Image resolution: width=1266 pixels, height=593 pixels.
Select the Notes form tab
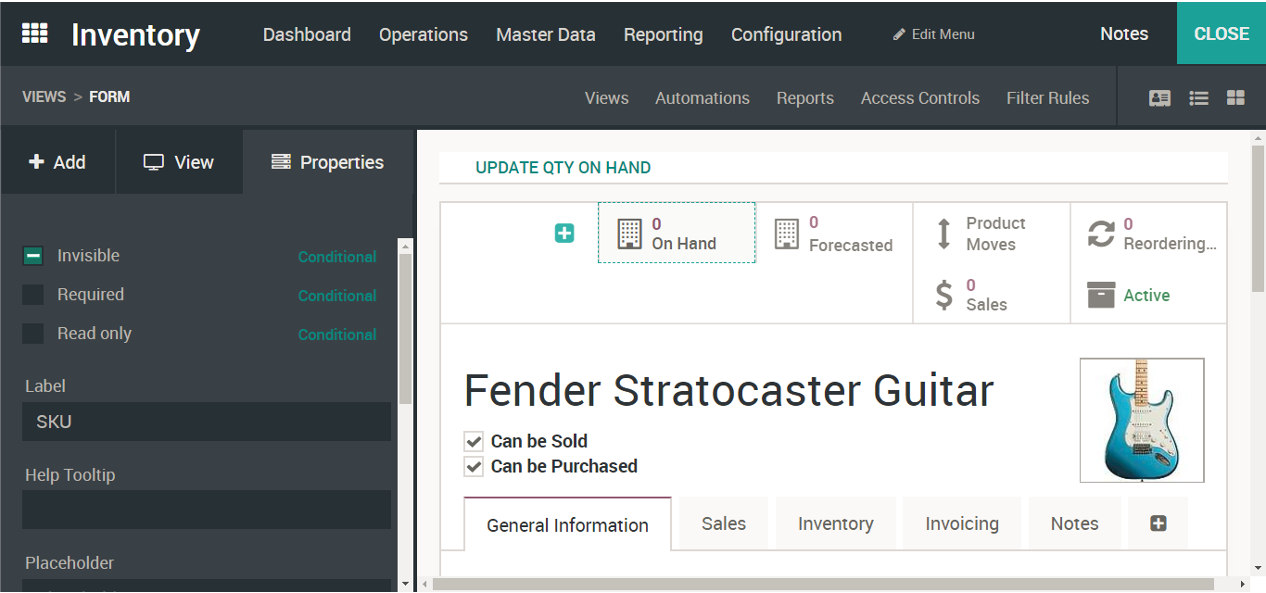(x=1075, y=523)
